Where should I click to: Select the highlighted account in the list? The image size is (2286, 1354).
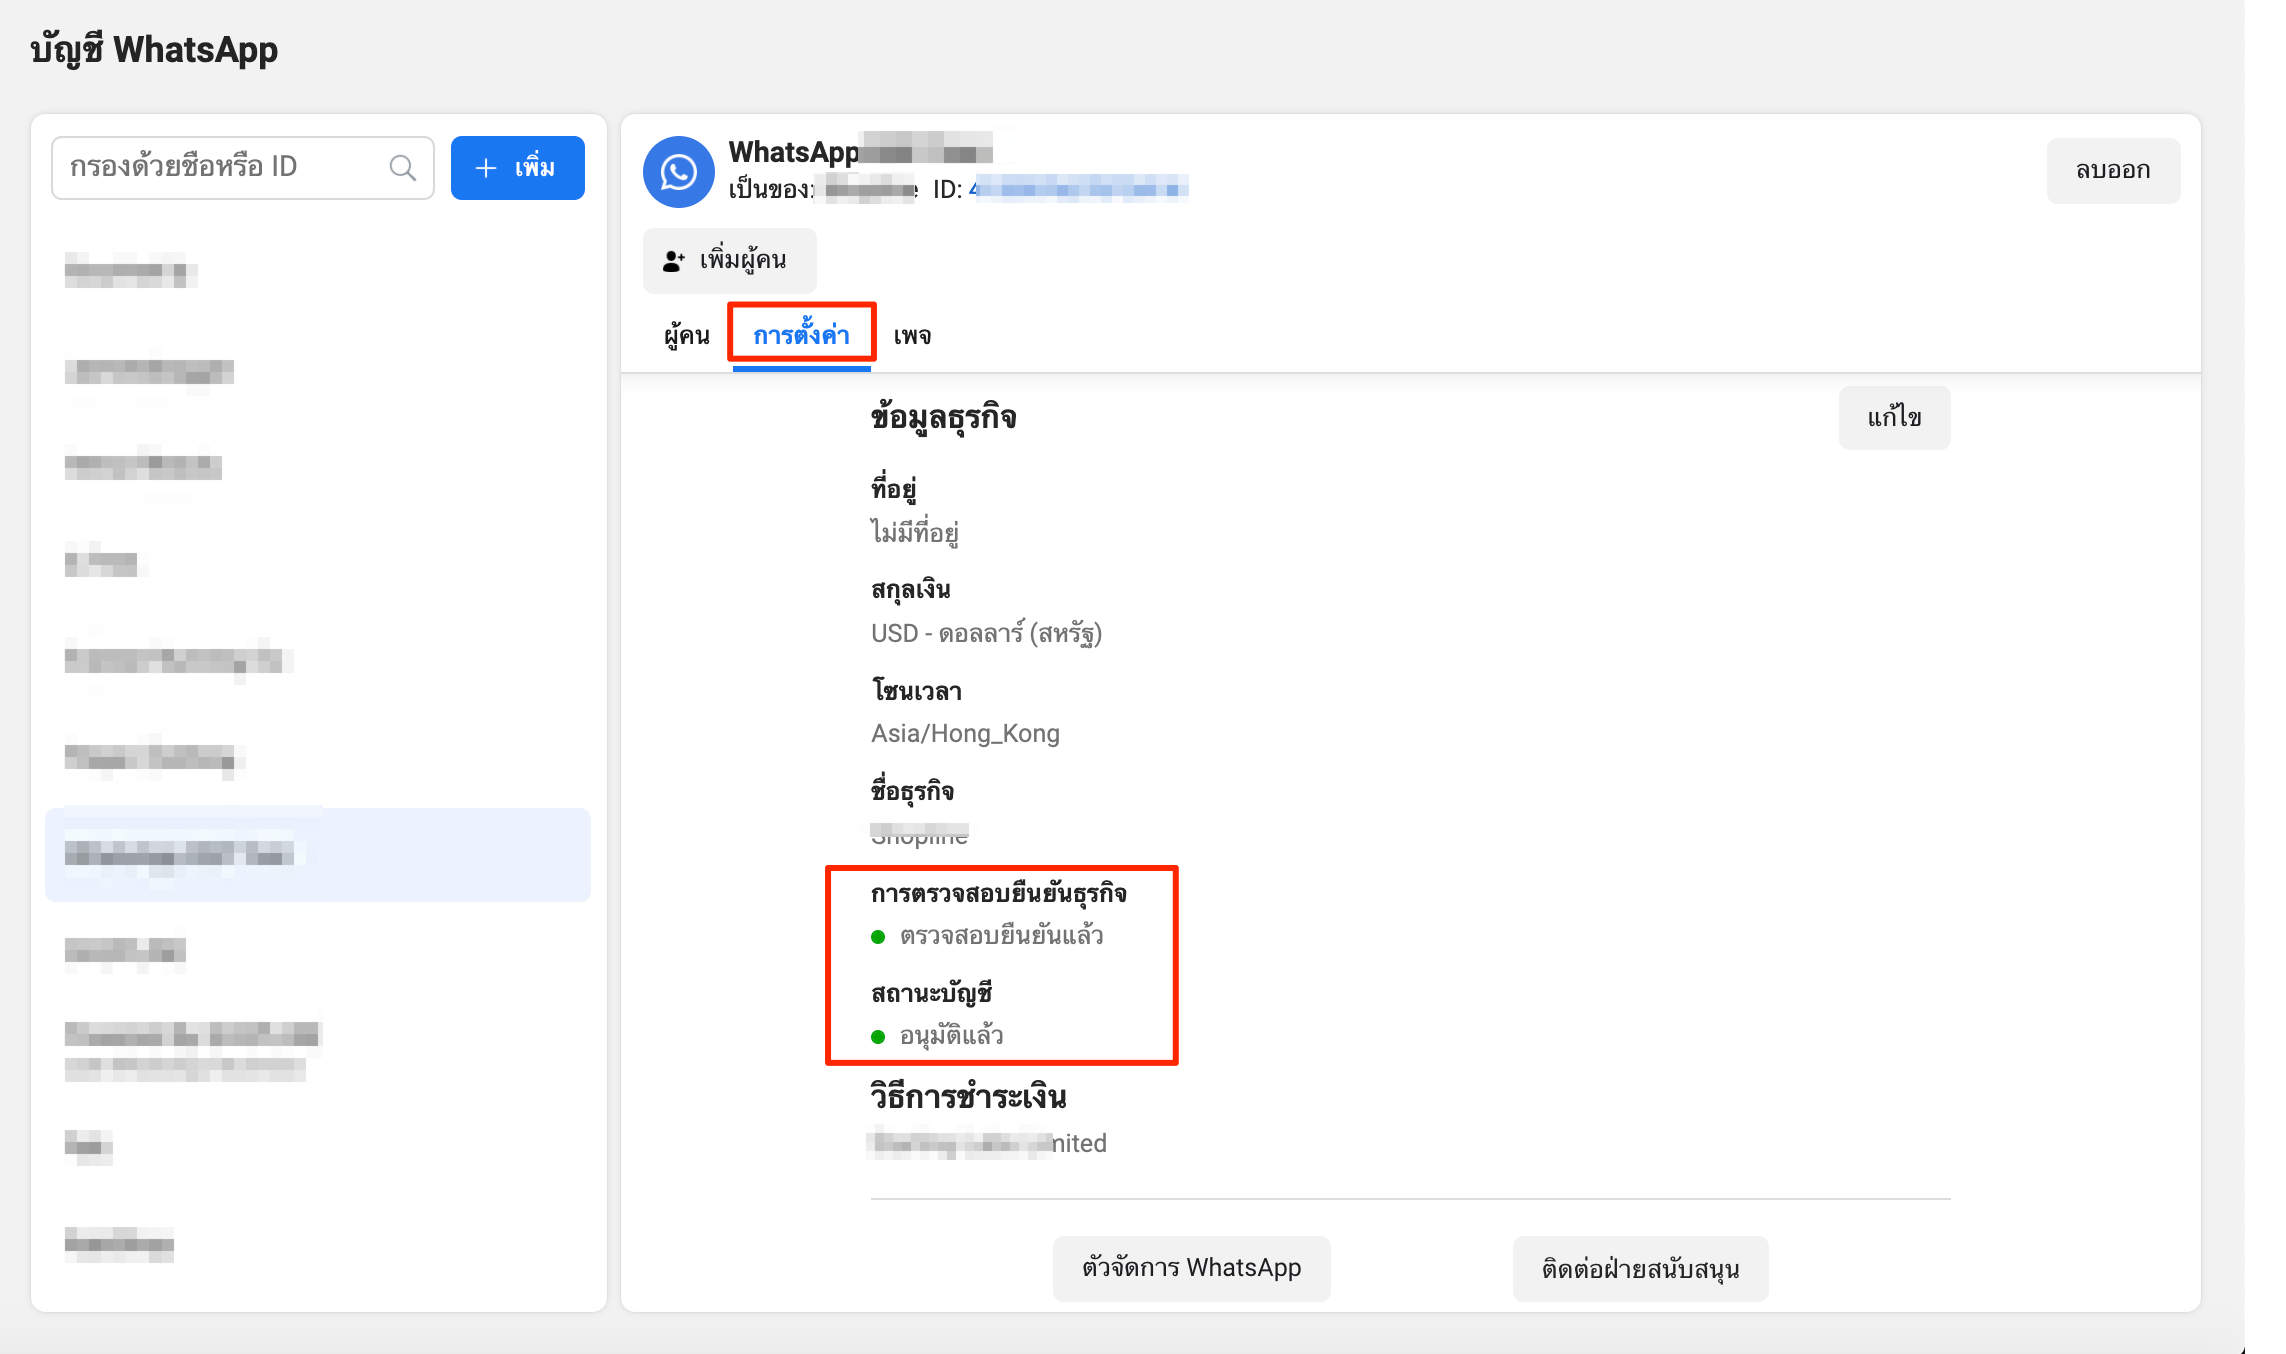(318, 854)
